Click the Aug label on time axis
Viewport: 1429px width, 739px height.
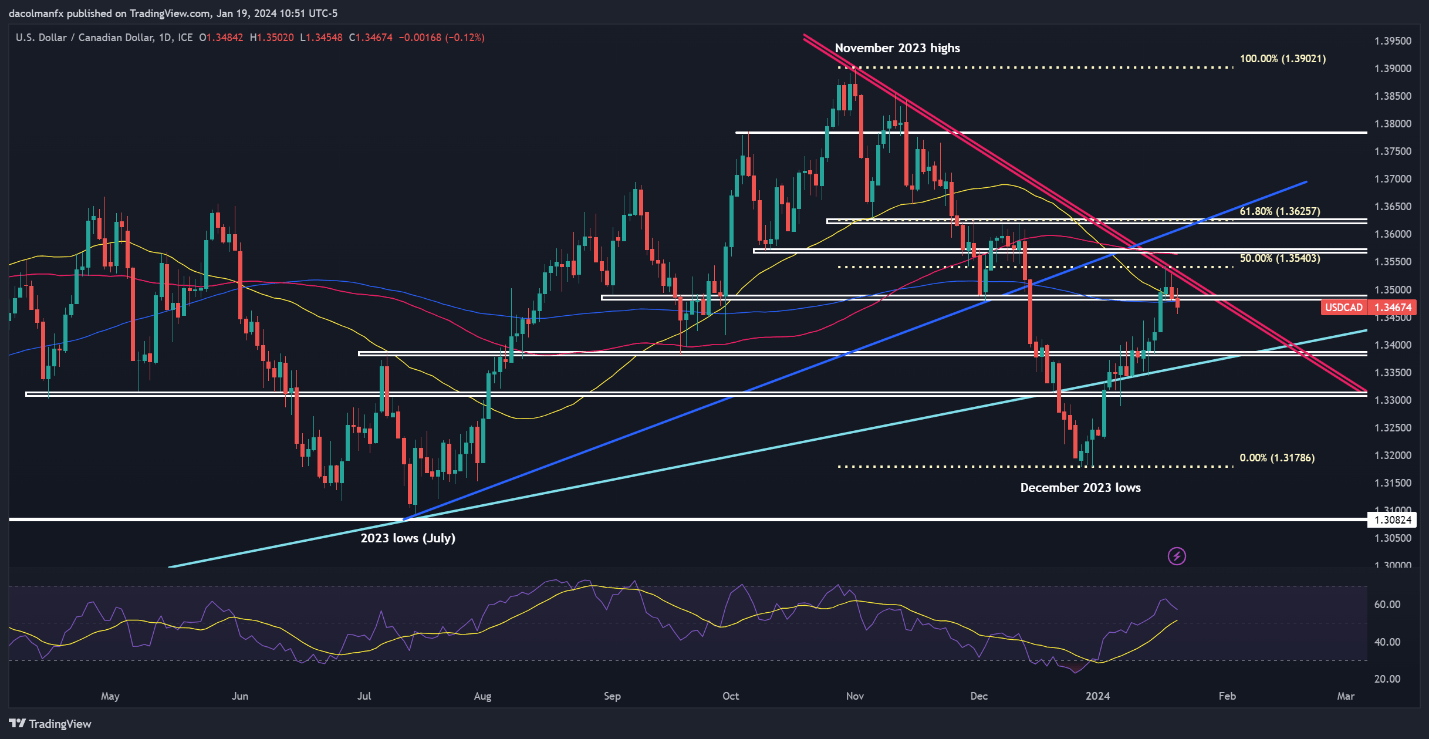[483, 696]
